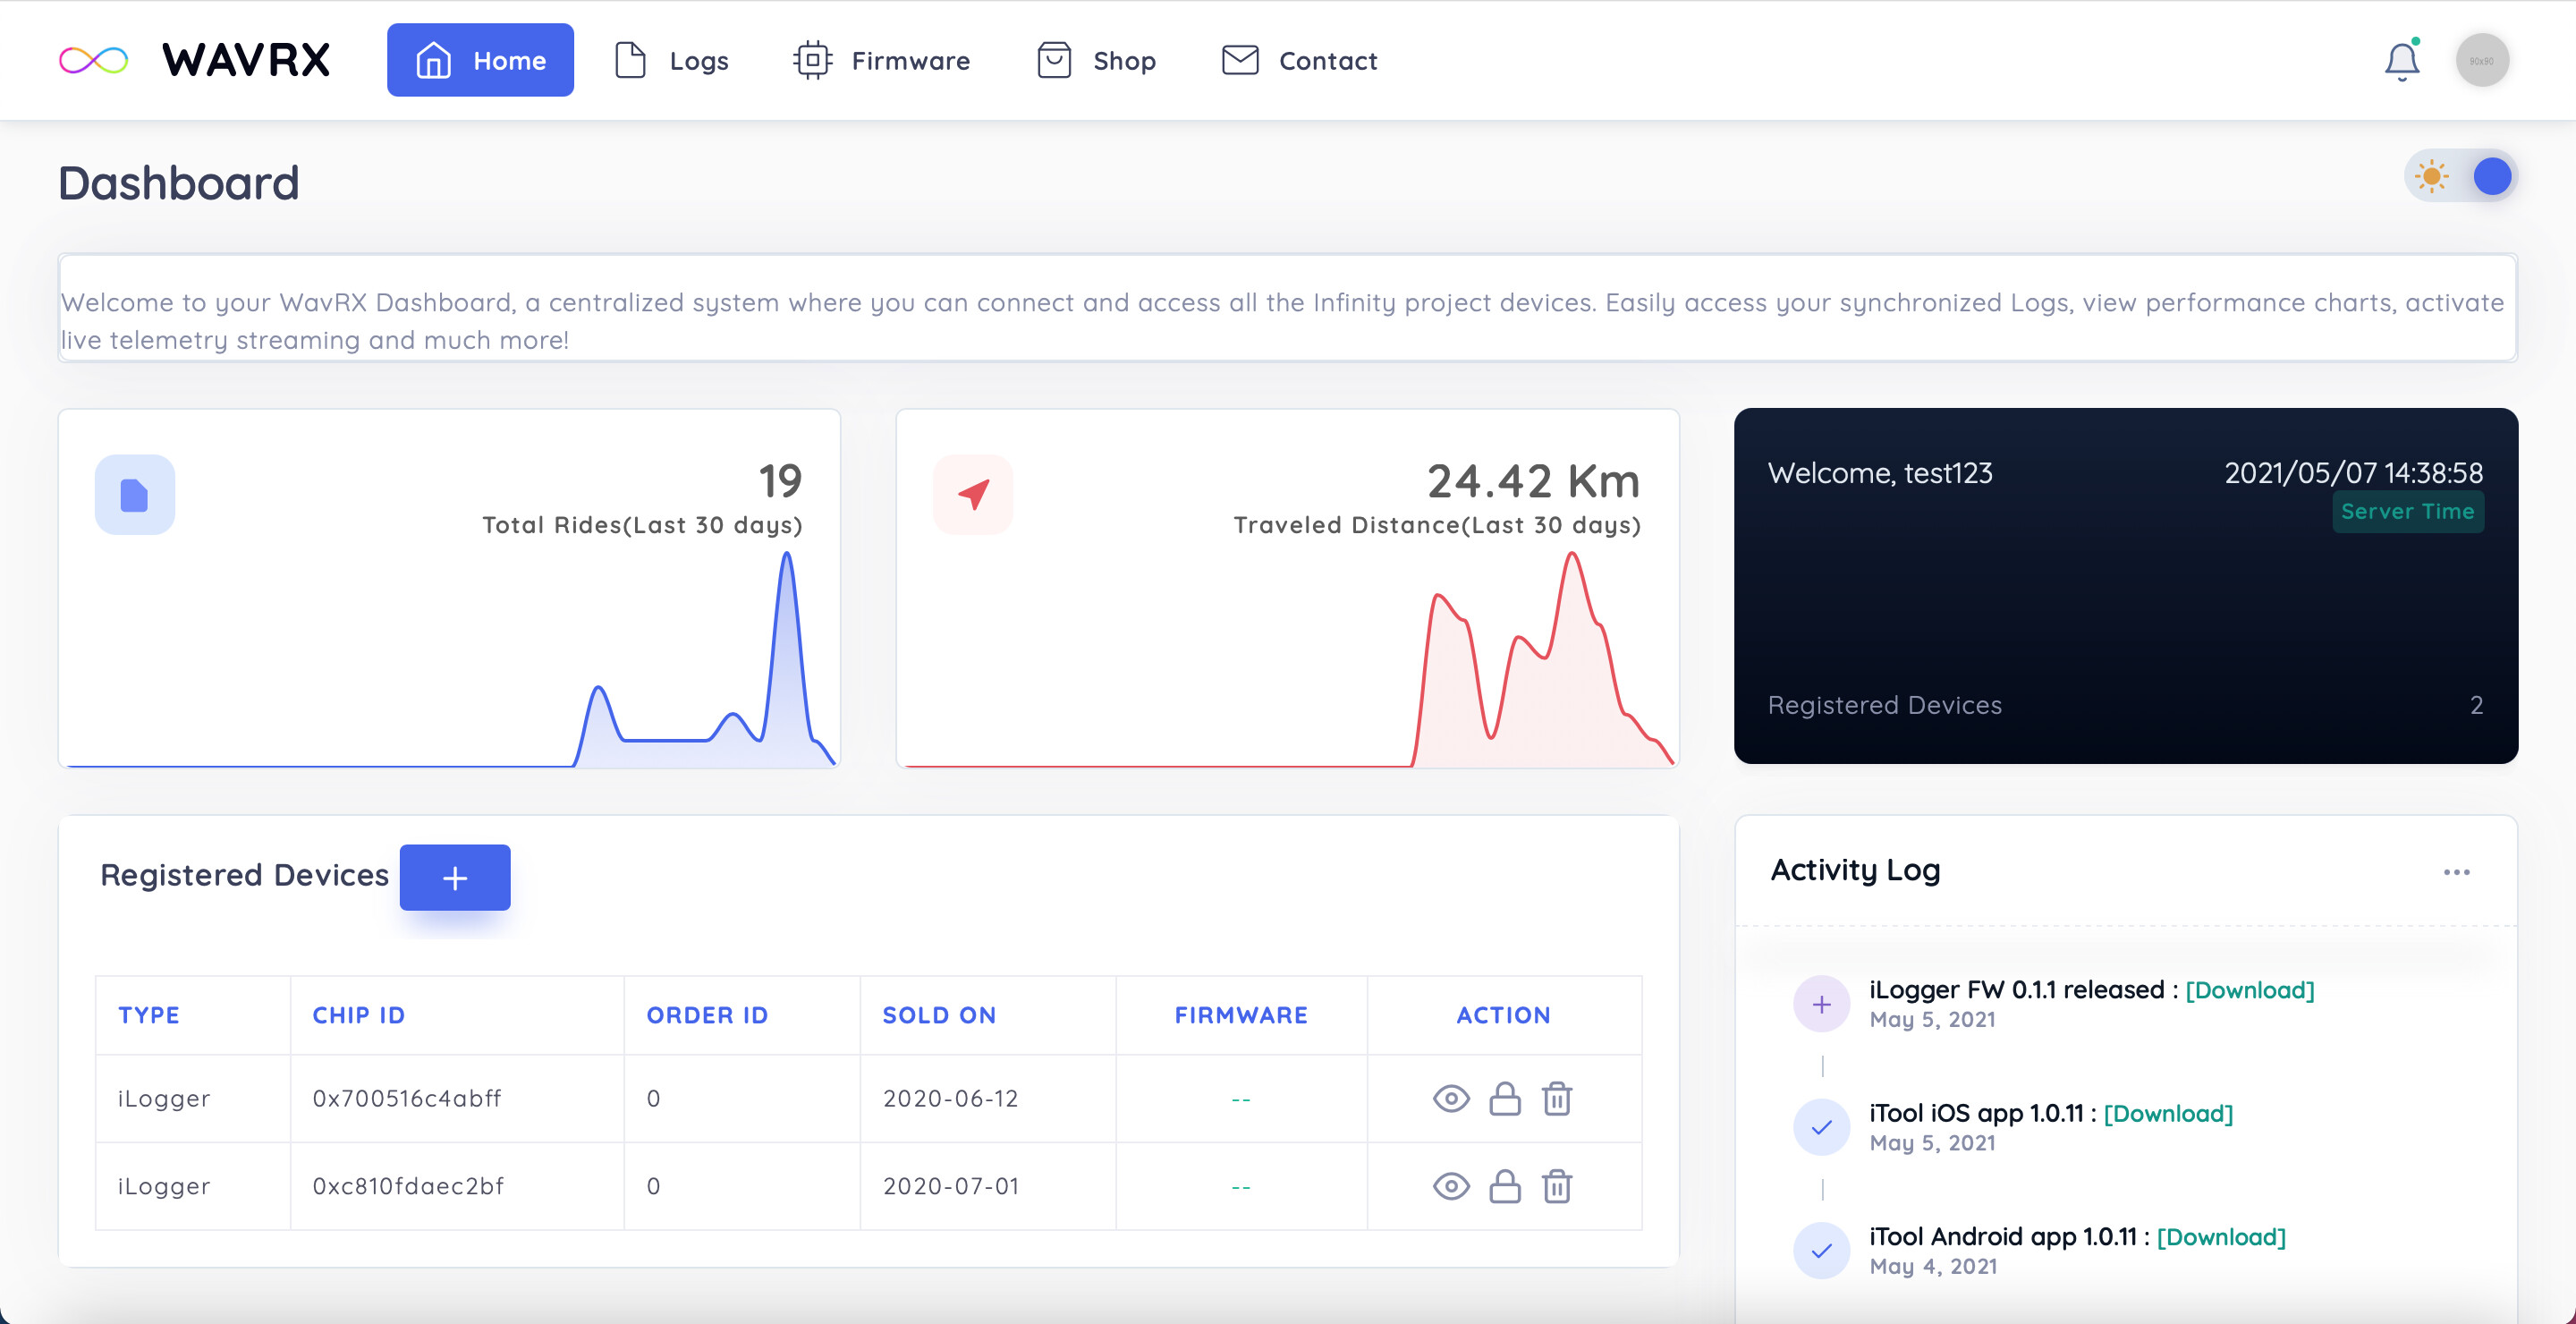This screenshot has height=1324, width=2576.
Task: View device 0xc810fdaec2bf with eye icon
Action: click(x=1450, y=1186)
